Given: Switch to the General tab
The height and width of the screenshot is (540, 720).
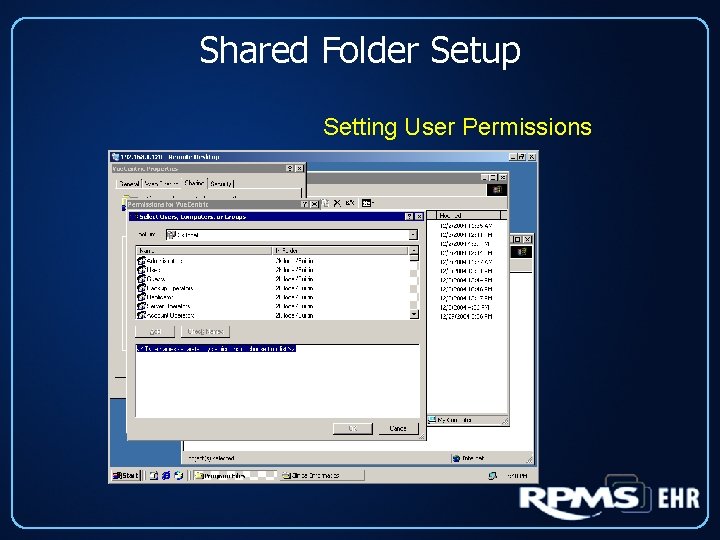Looking at the screenshot, I should 129,184.
